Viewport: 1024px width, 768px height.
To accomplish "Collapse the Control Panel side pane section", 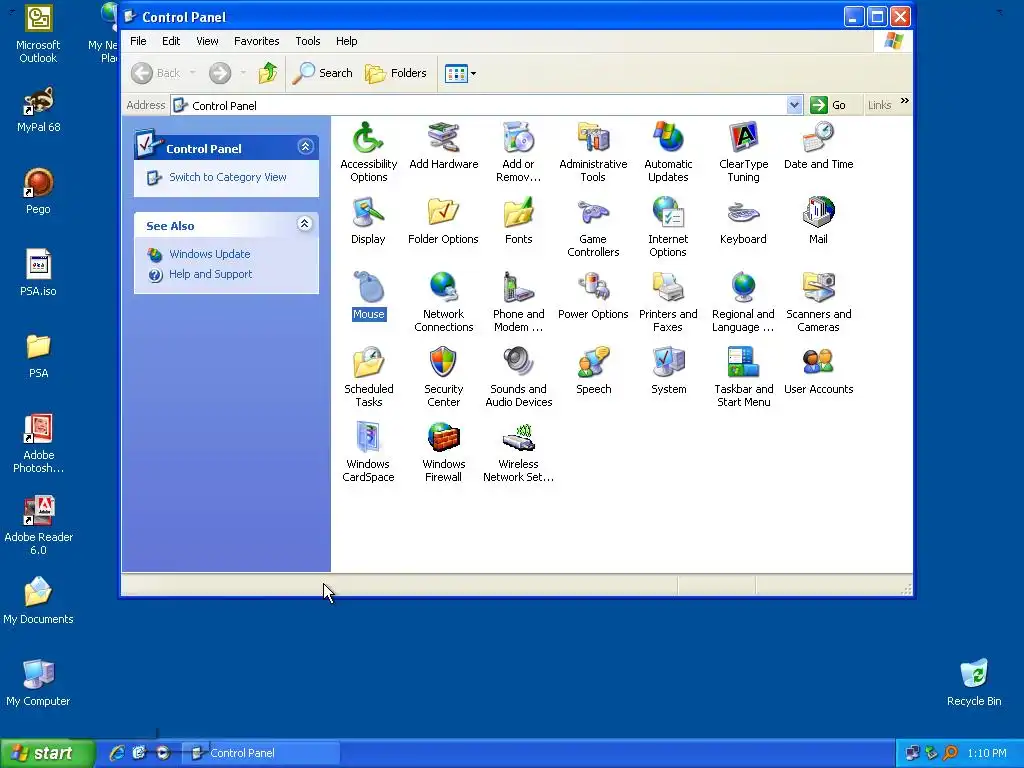I will click(x=305, y=147).
